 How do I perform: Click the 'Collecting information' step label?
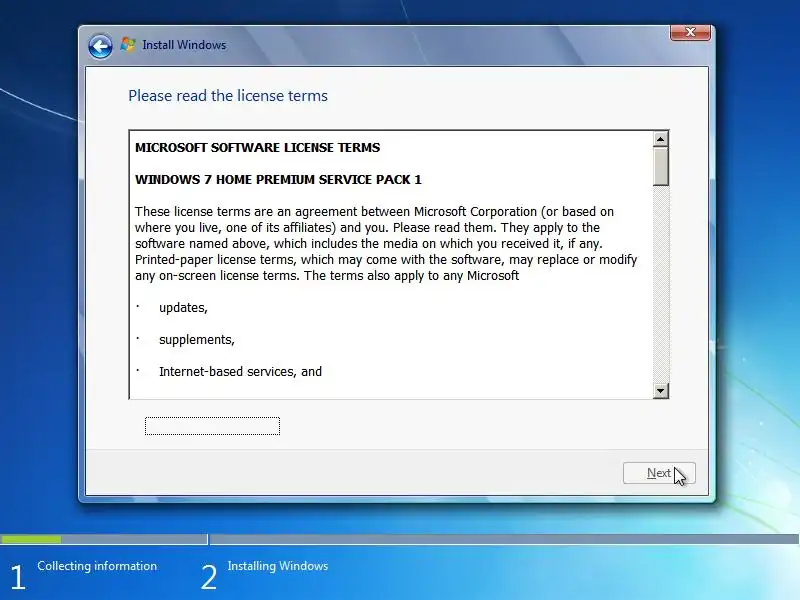pos(97,566)
